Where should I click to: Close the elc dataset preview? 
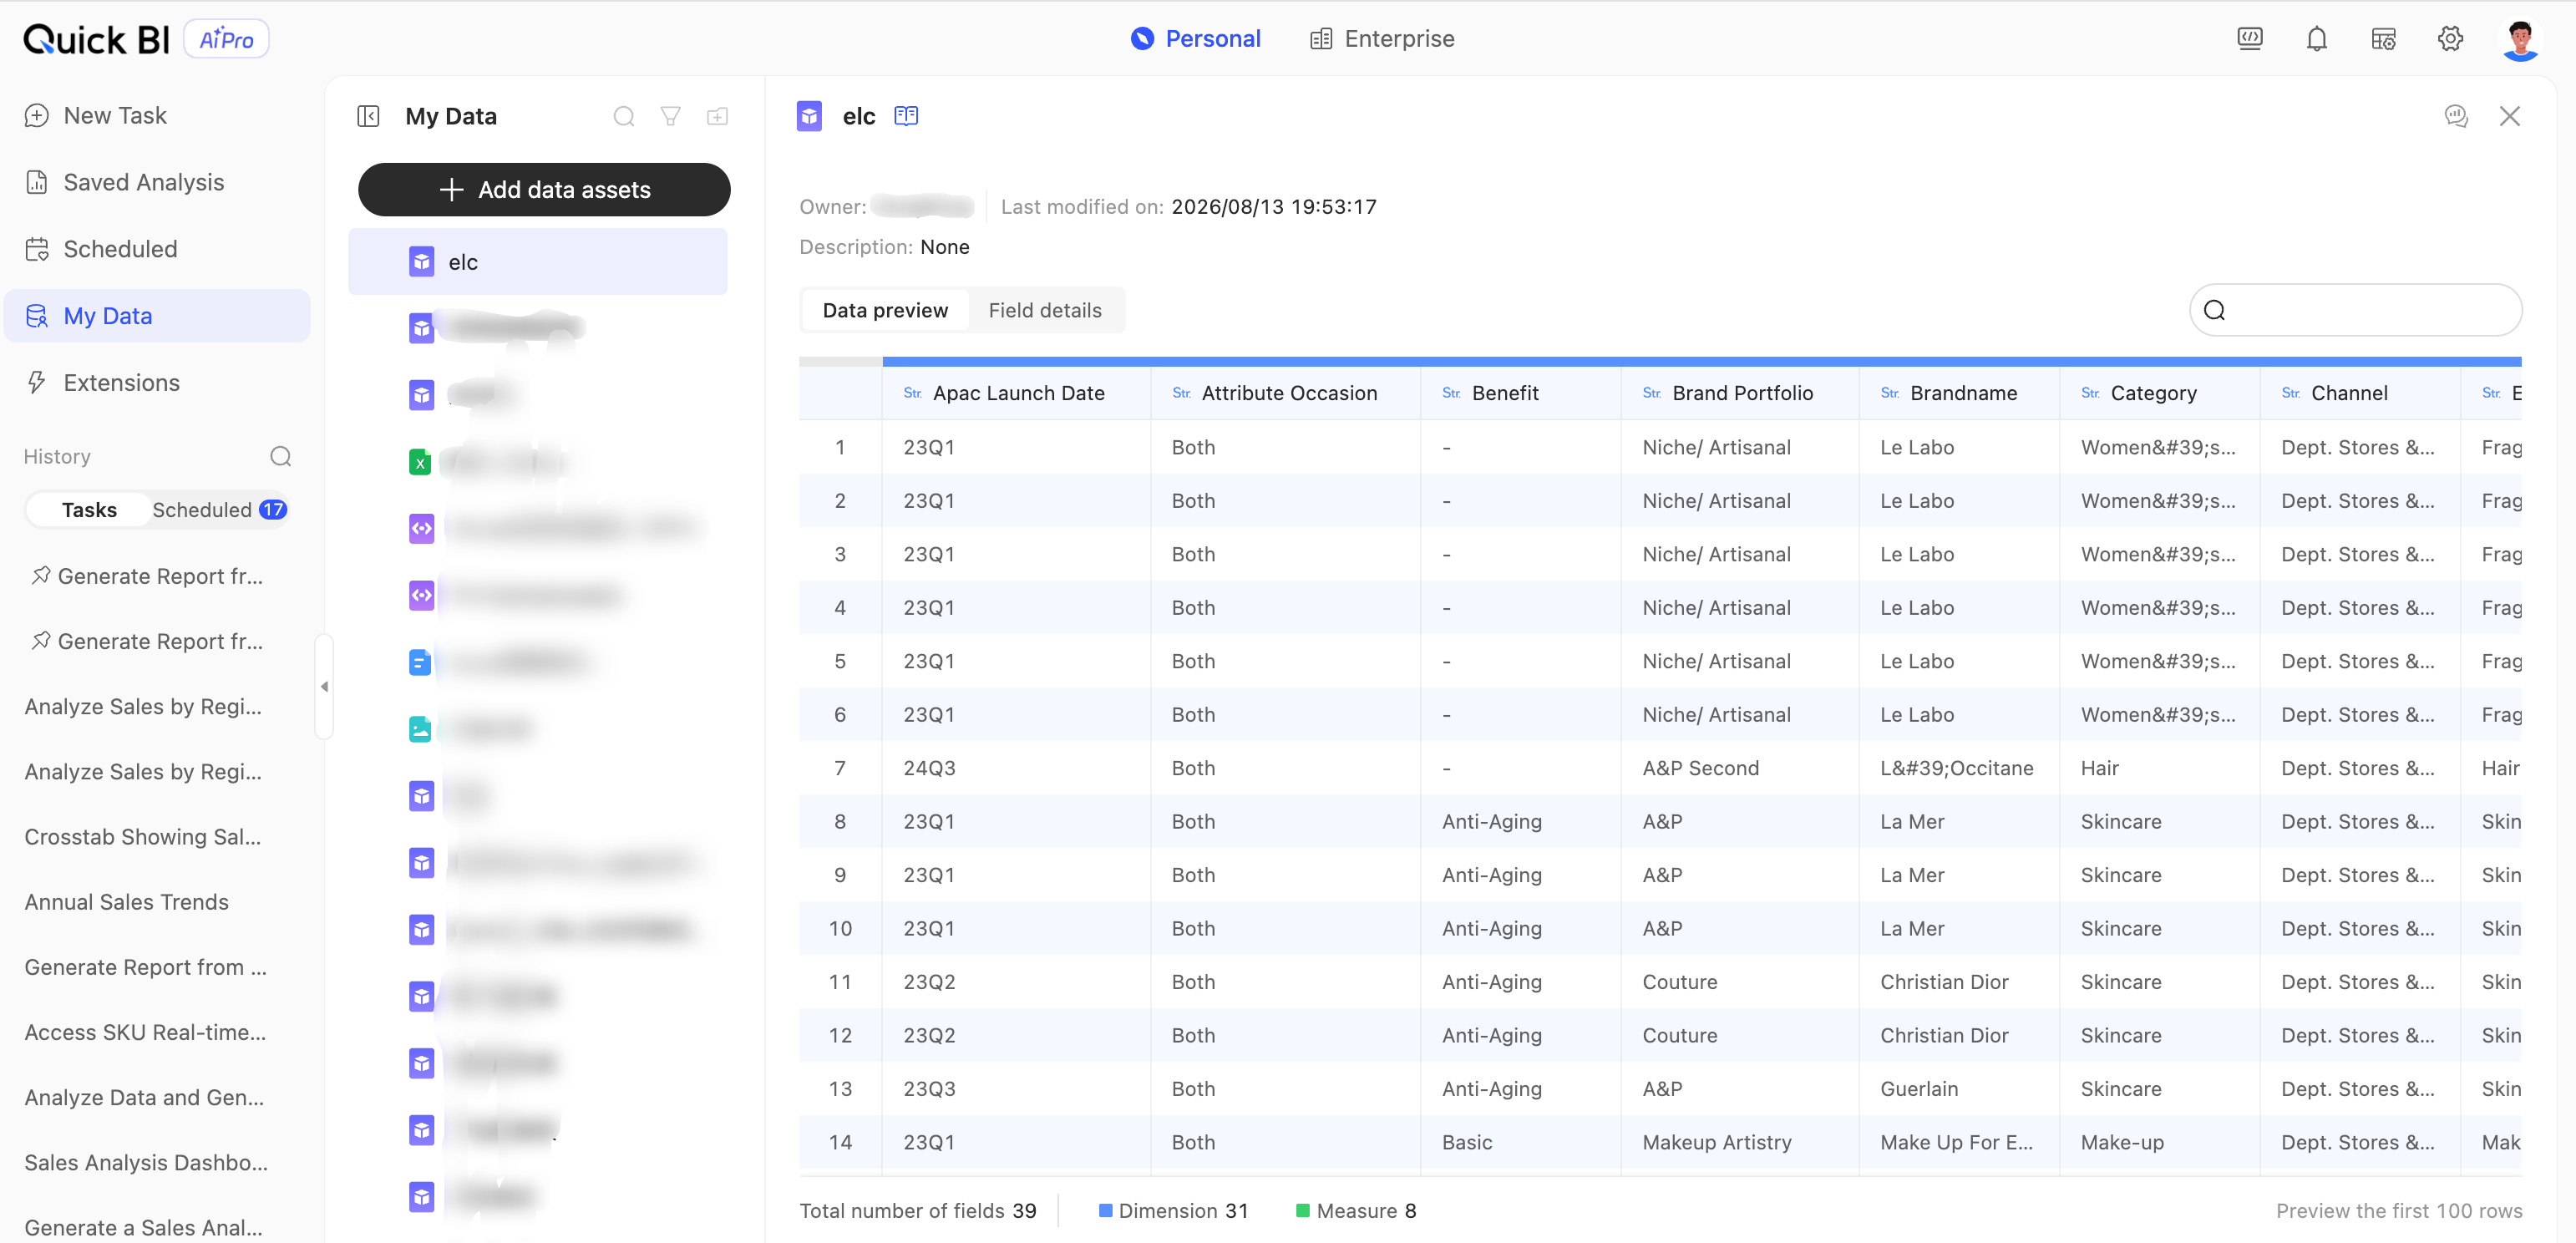(x=2510, y=116)
